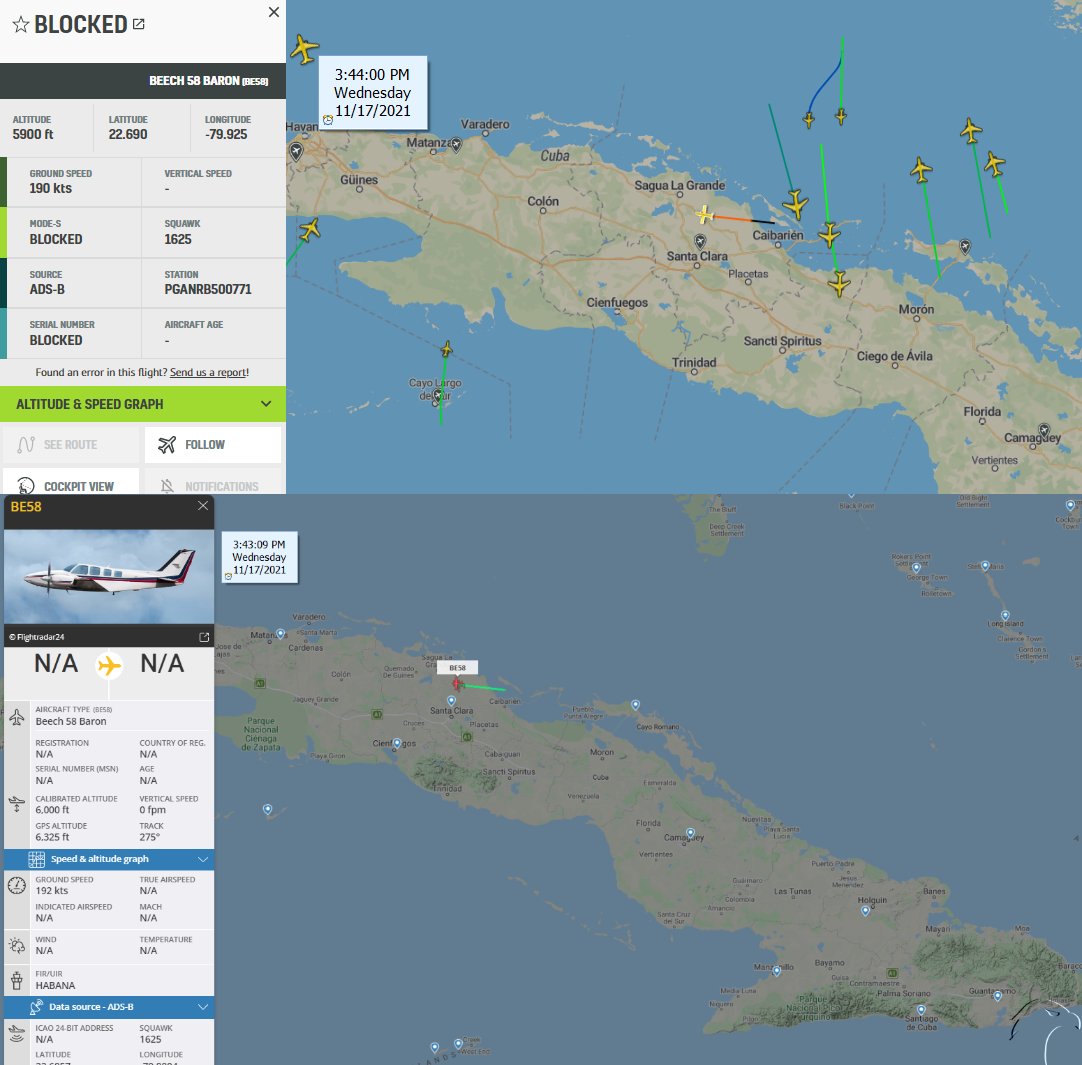Click the Santiago de Cuba airport pin

click(921, 1010)
